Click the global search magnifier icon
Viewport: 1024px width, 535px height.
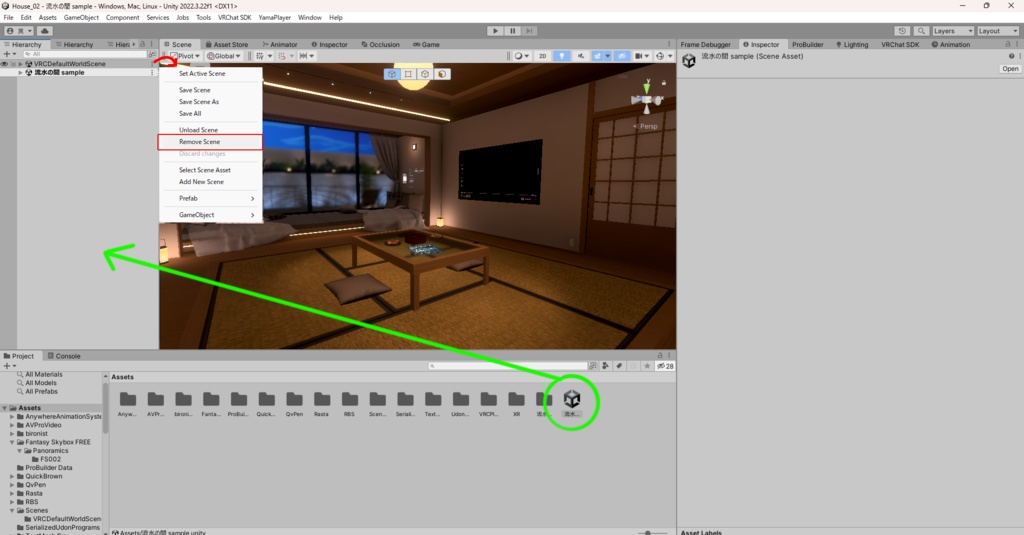pyautogui.click(x=921, y=31)
